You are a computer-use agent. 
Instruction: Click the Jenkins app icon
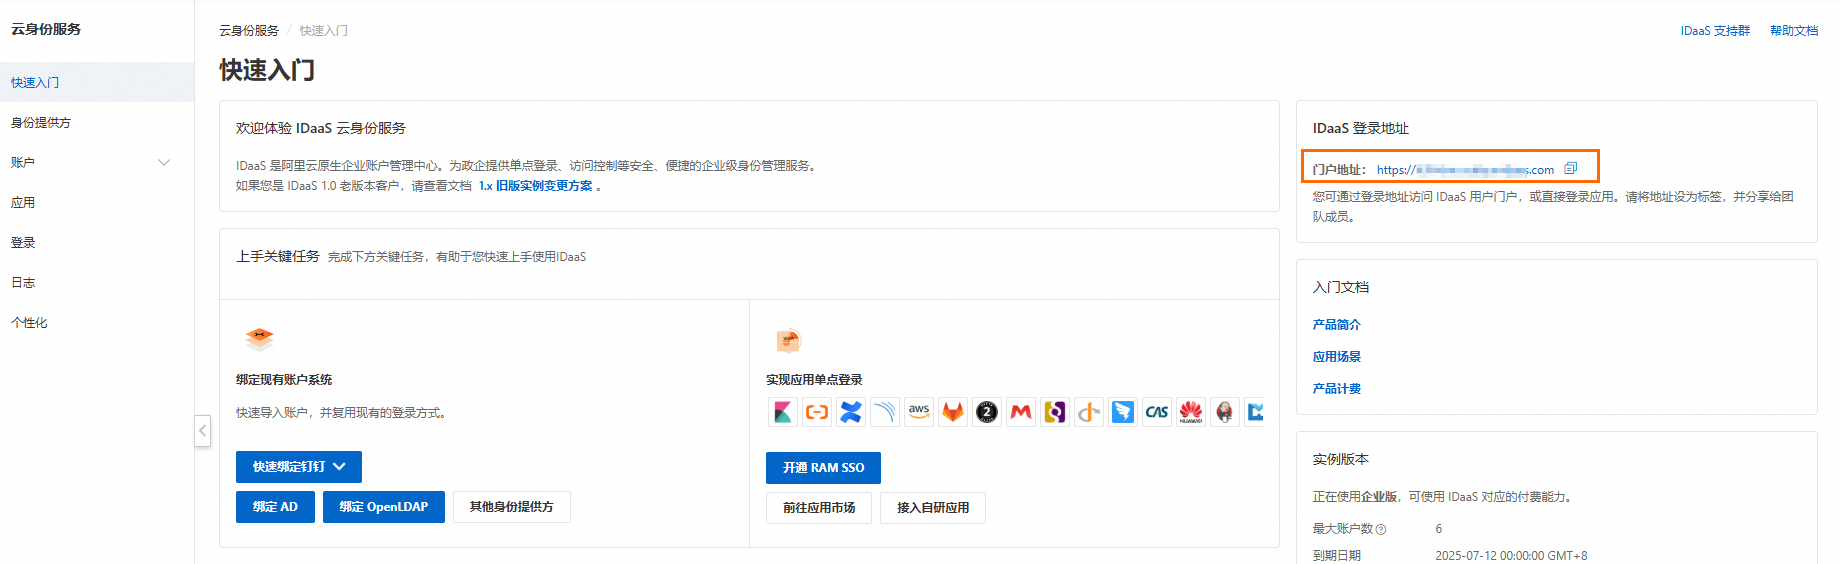pos(1225,412)
